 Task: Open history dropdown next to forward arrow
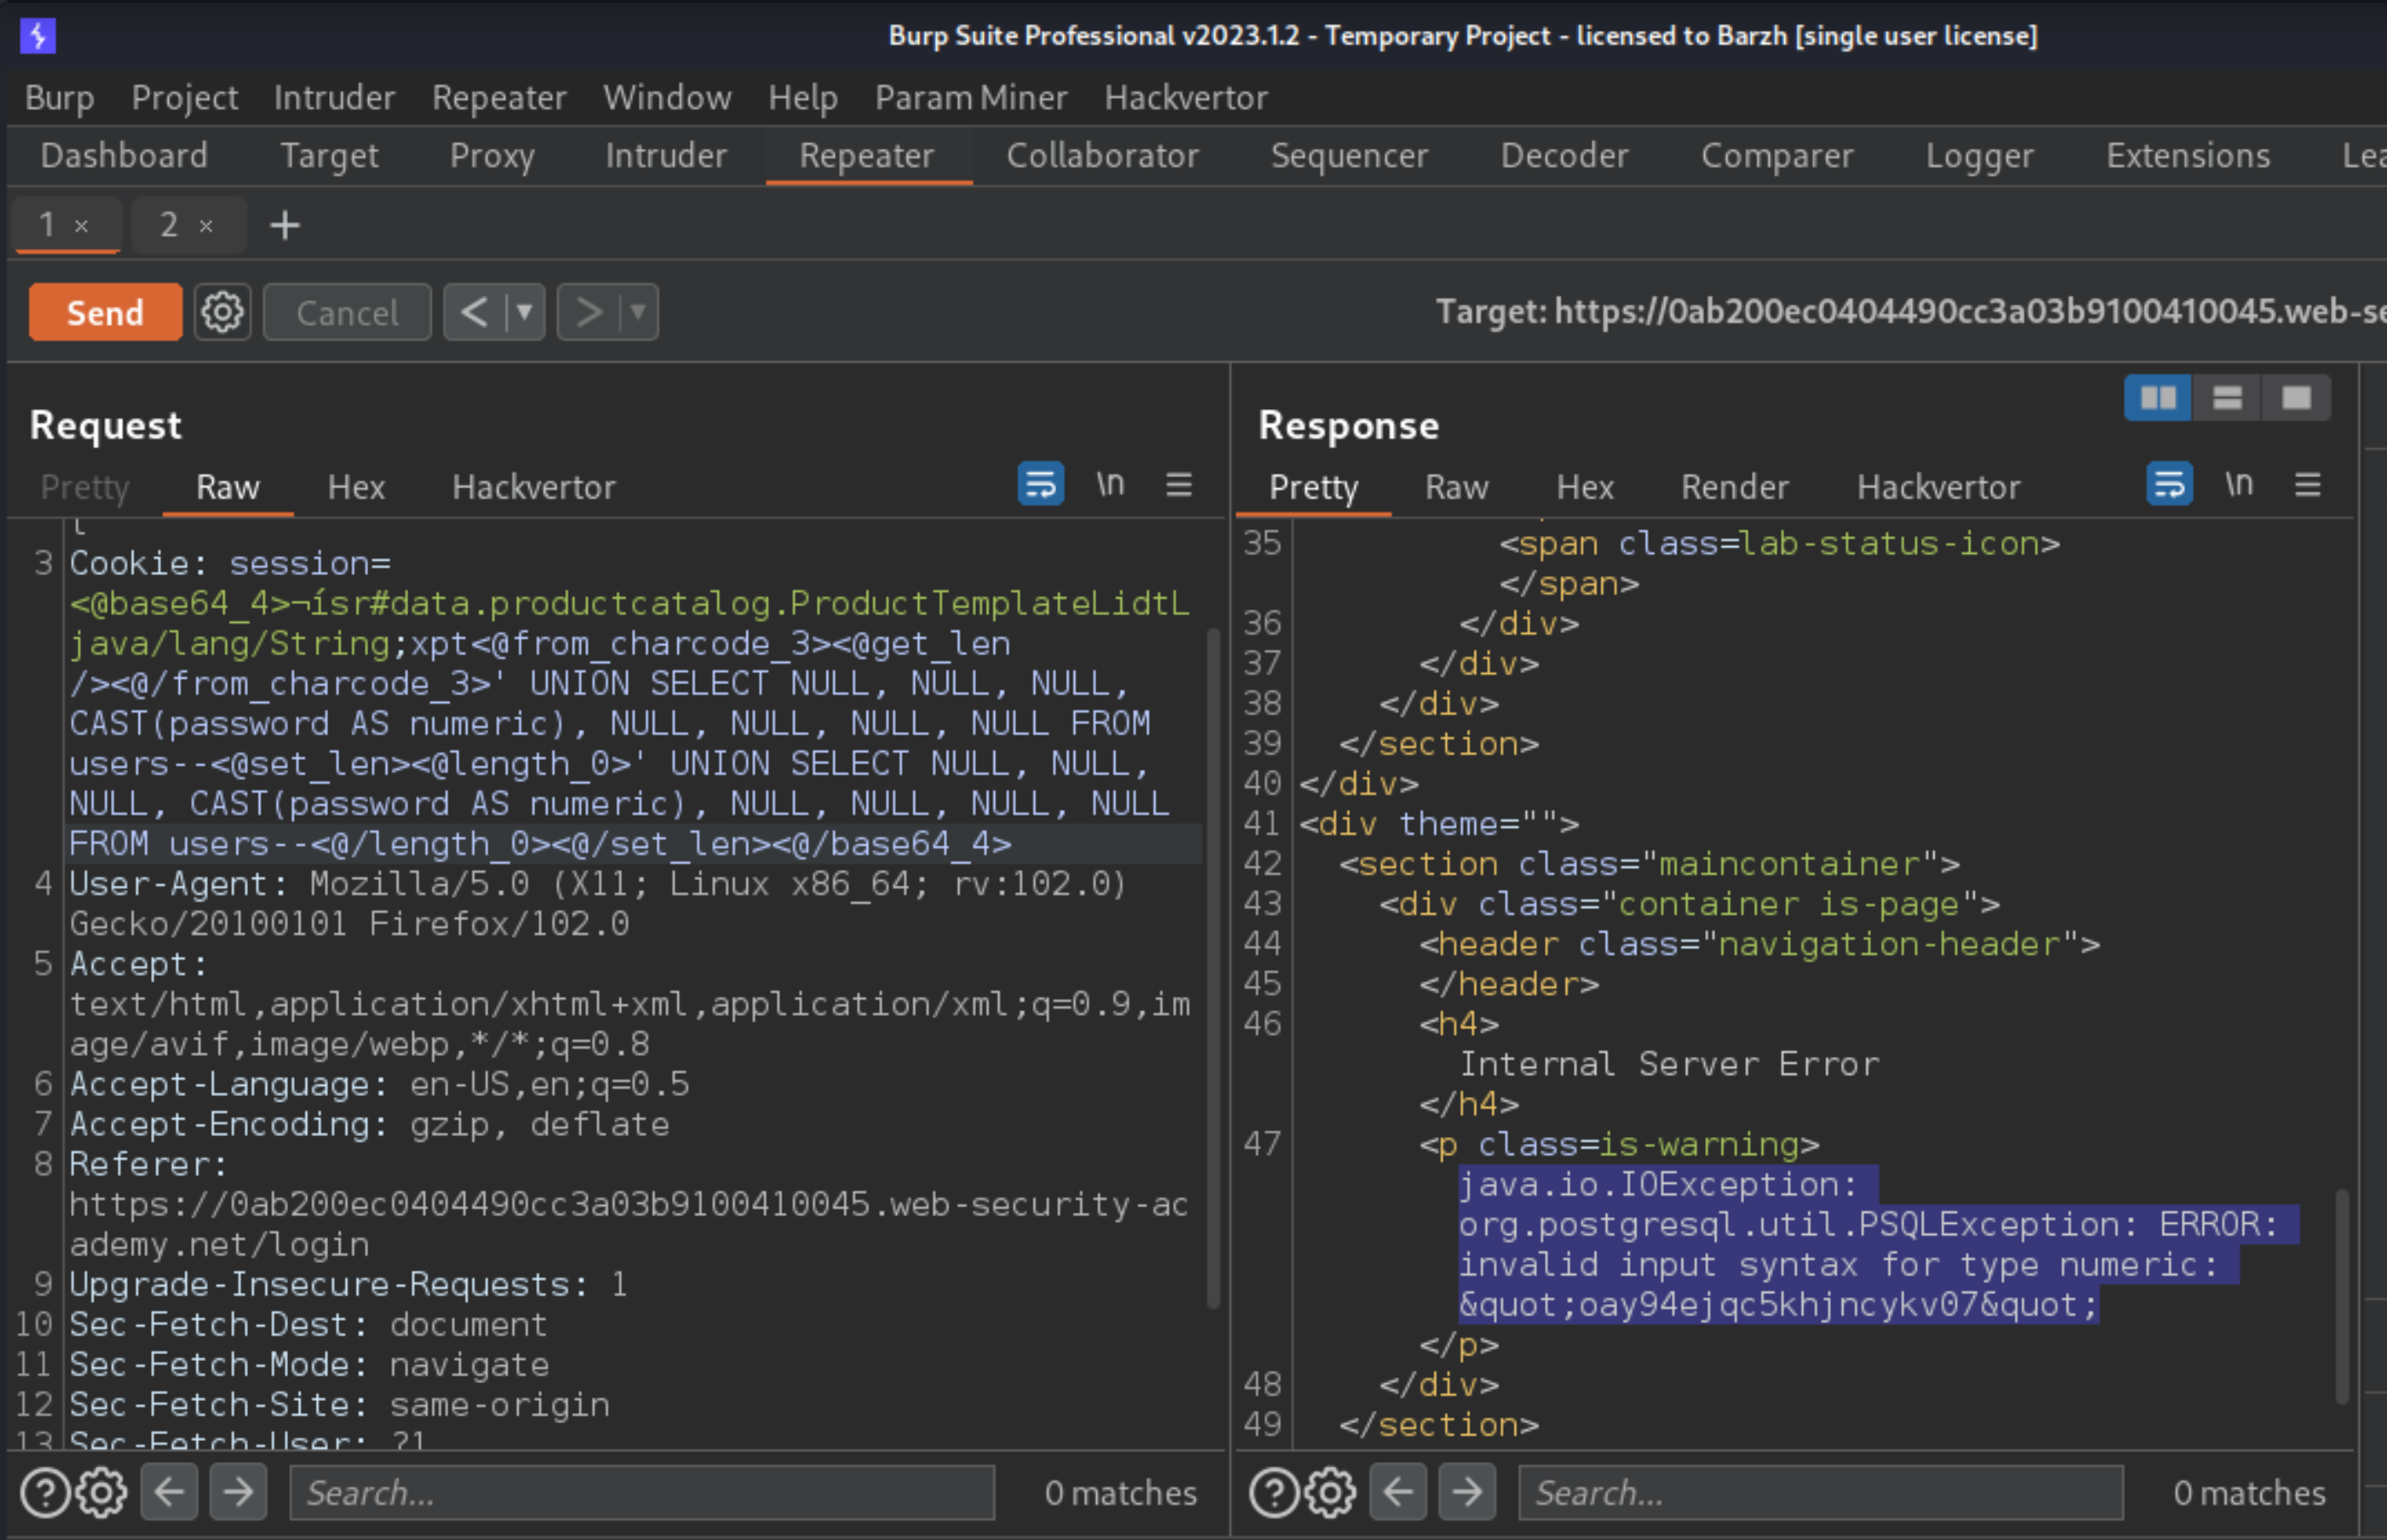tap(638, 312)
